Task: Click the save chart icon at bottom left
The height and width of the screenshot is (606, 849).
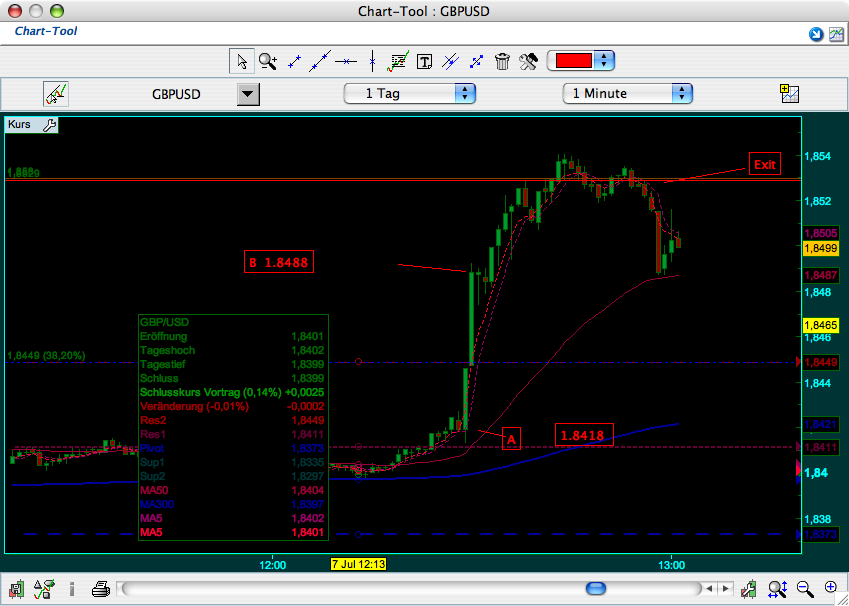Action: pyautogui.click(x=16, y=588)
